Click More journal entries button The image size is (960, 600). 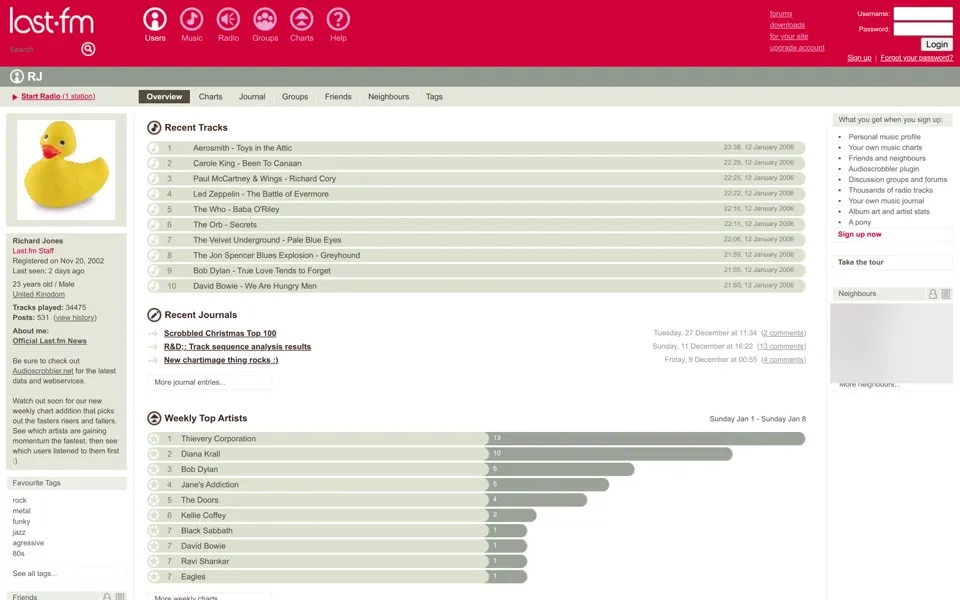[209, 382]
